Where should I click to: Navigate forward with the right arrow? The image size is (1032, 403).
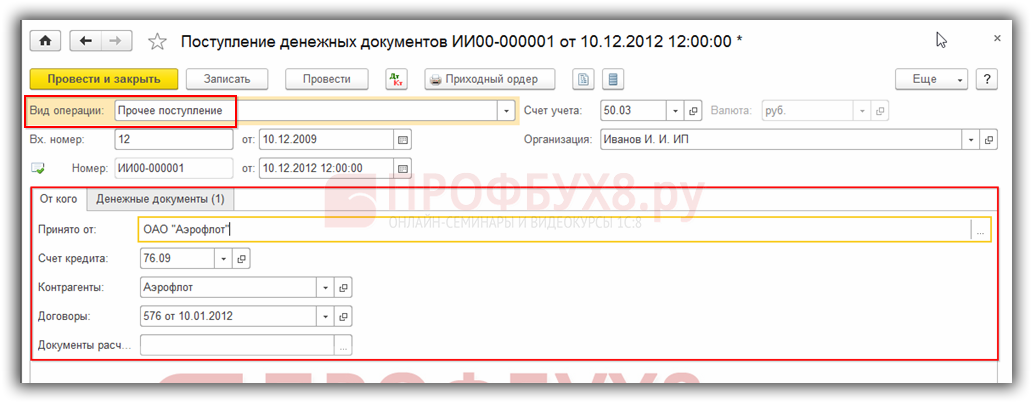tap(116, 41)
